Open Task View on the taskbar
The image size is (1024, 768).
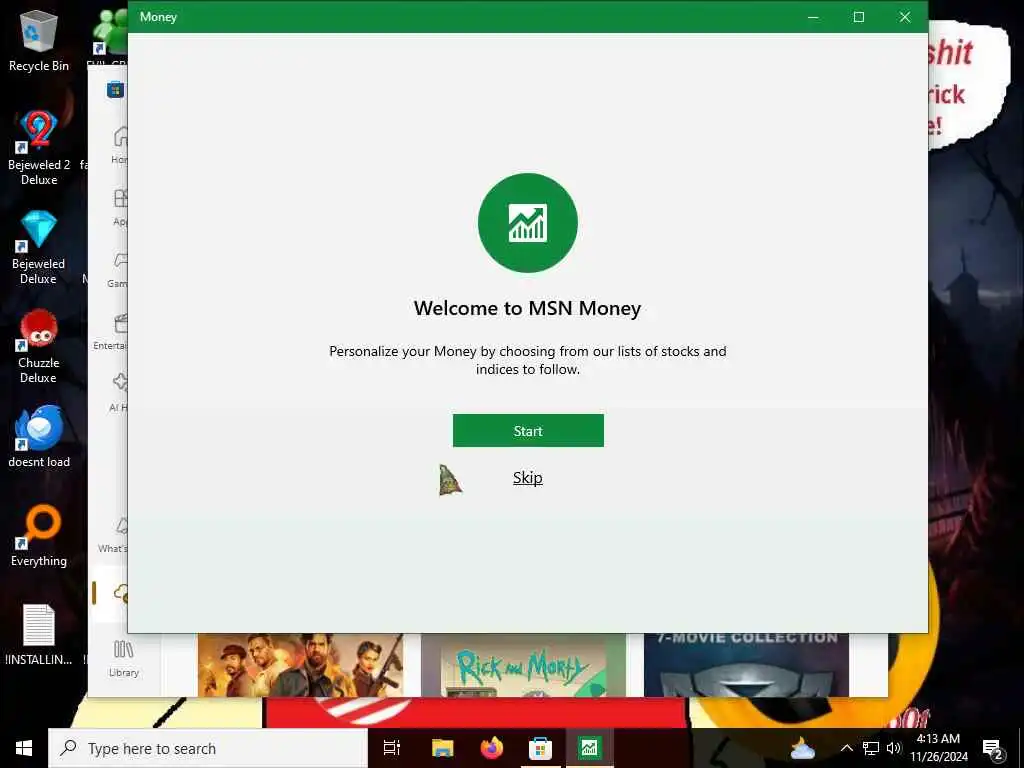tap(392, 748)
